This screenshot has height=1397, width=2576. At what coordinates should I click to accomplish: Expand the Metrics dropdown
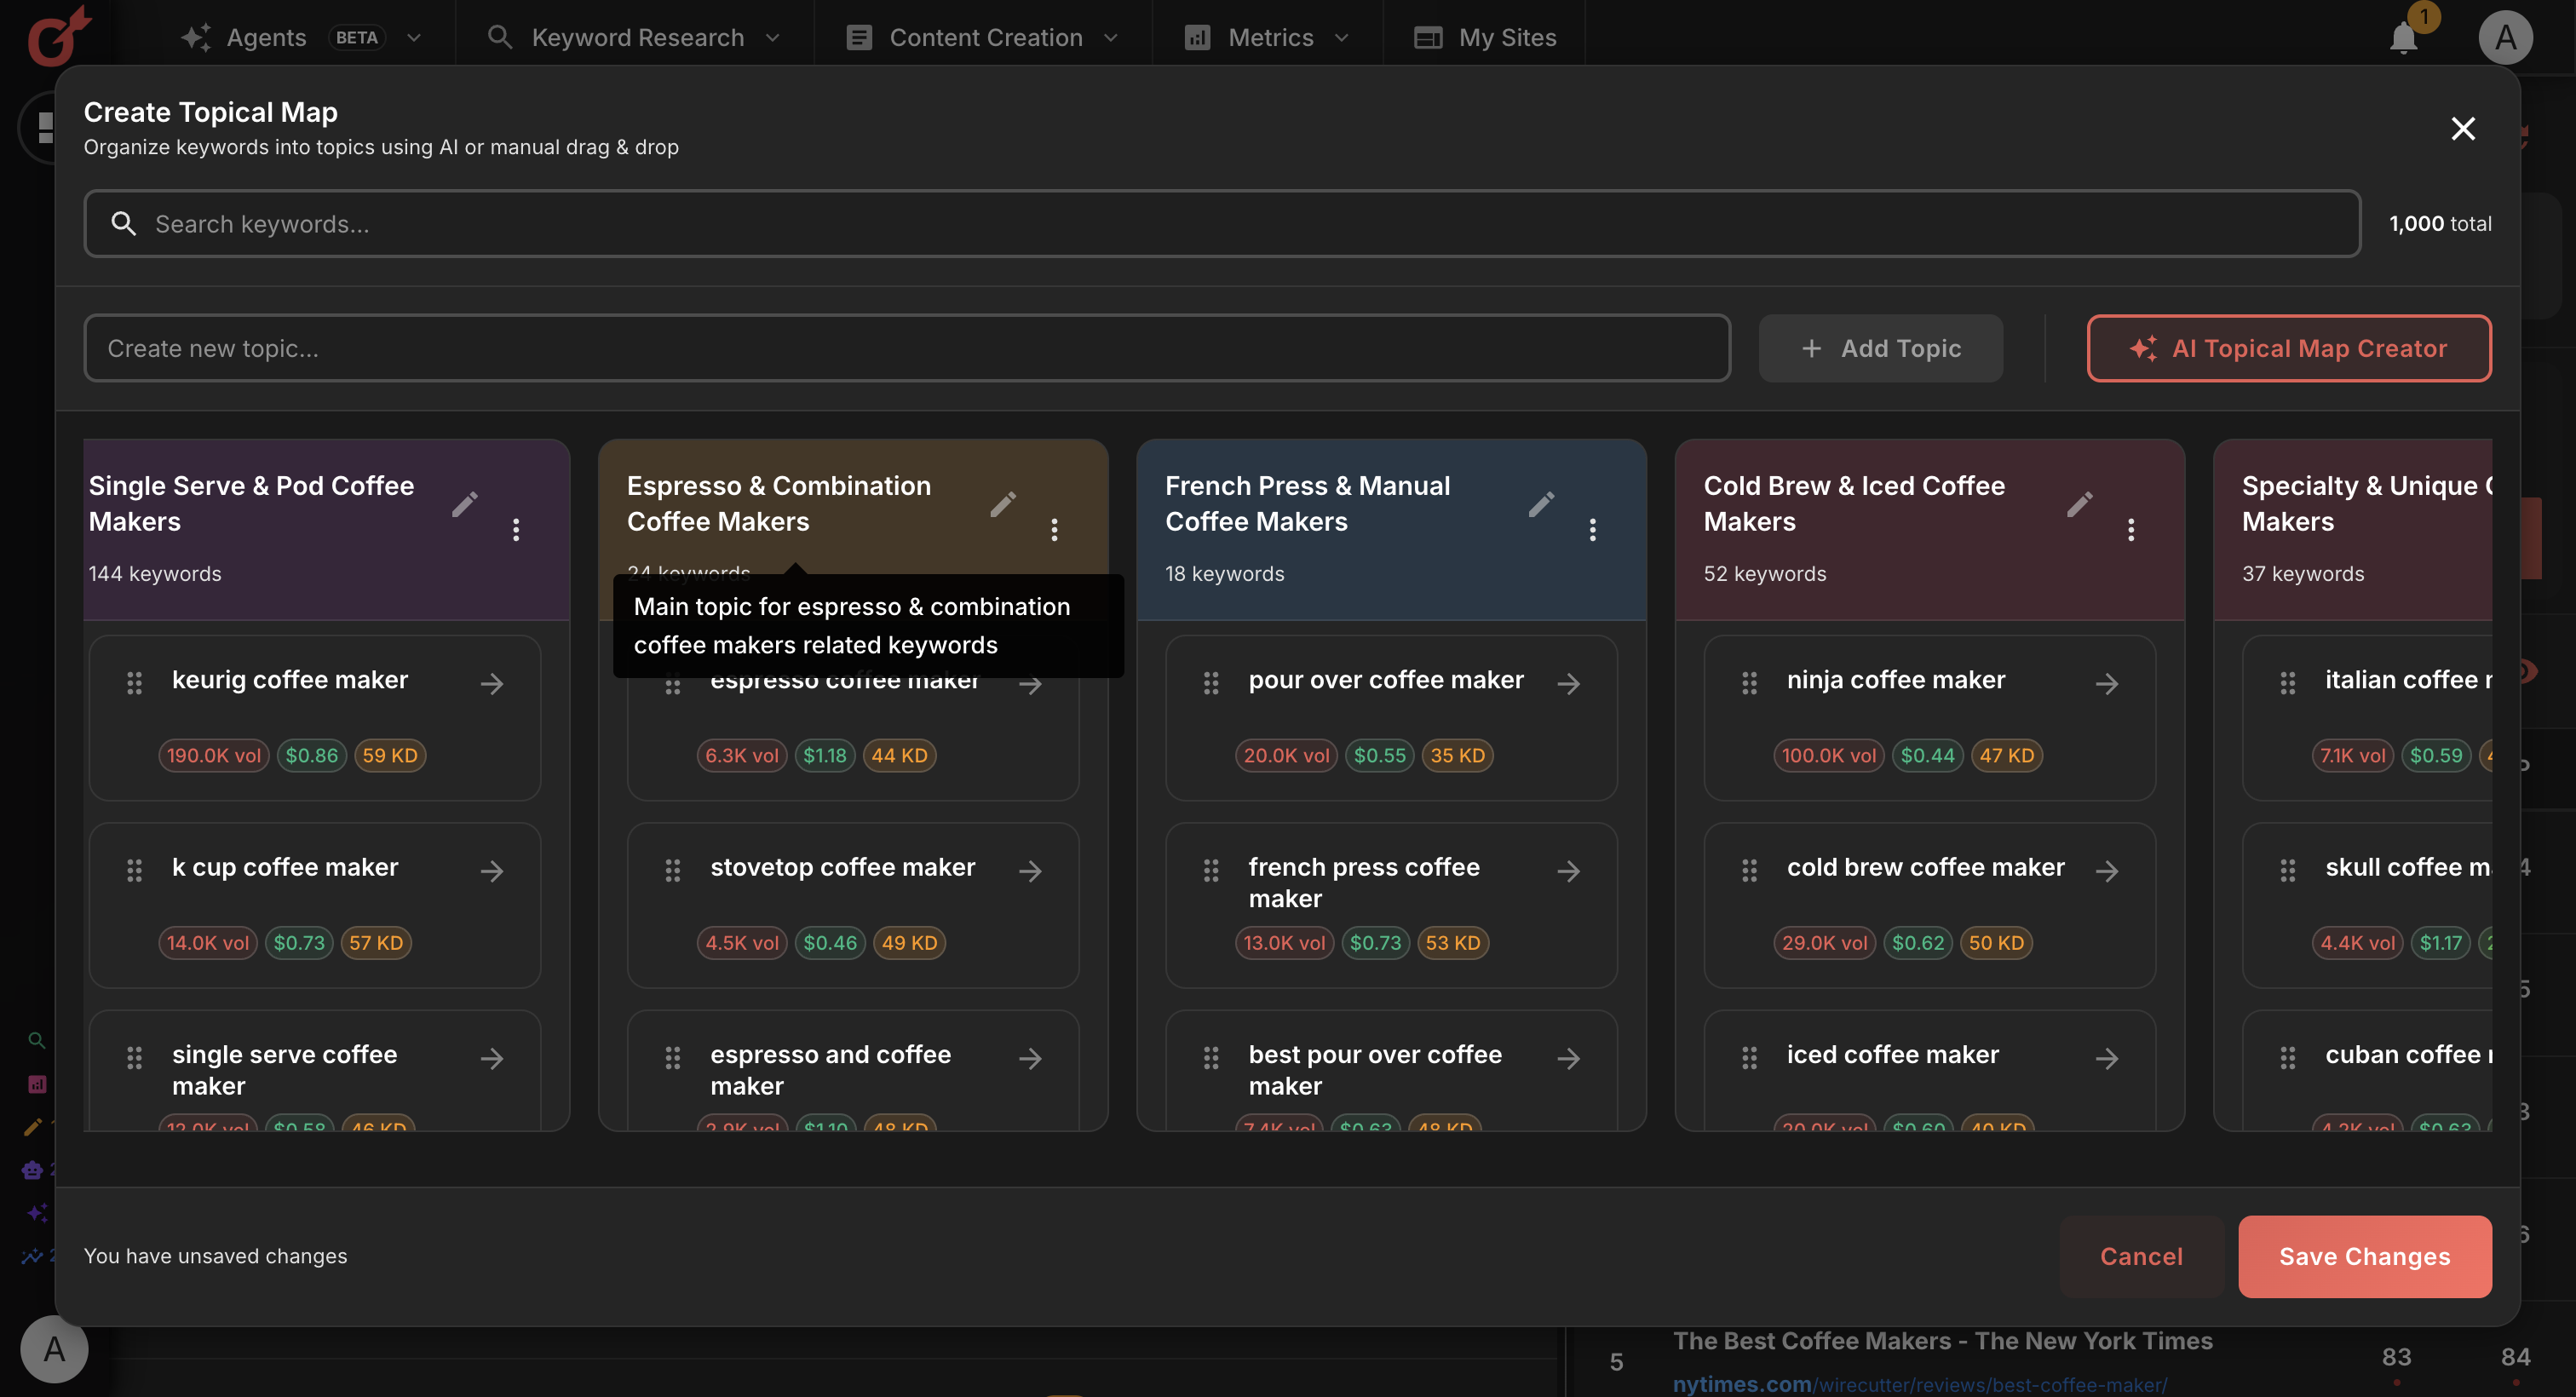(x=1343, y=37)
